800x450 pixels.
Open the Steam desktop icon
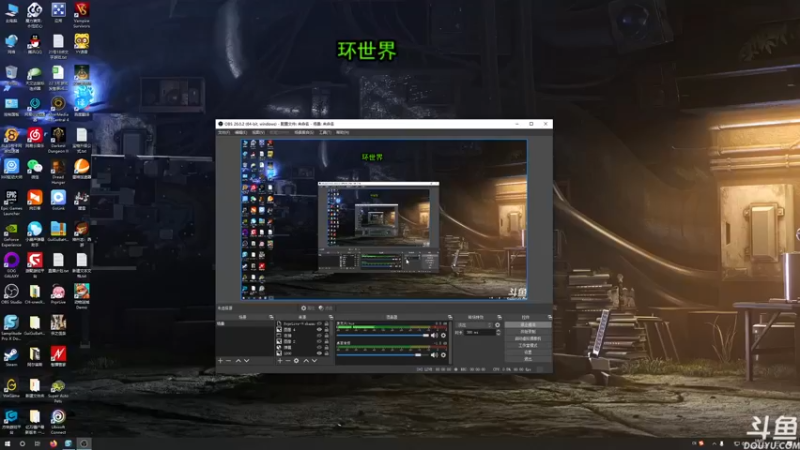tap(11, 357)
